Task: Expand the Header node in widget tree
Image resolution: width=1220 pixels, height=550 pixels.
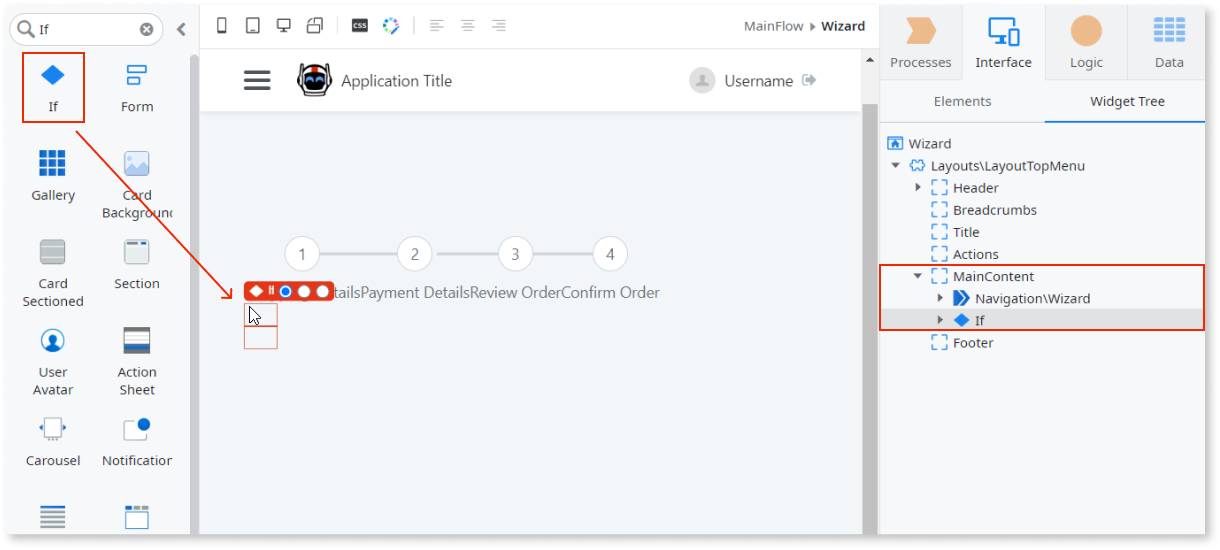Action: (918, 188)
